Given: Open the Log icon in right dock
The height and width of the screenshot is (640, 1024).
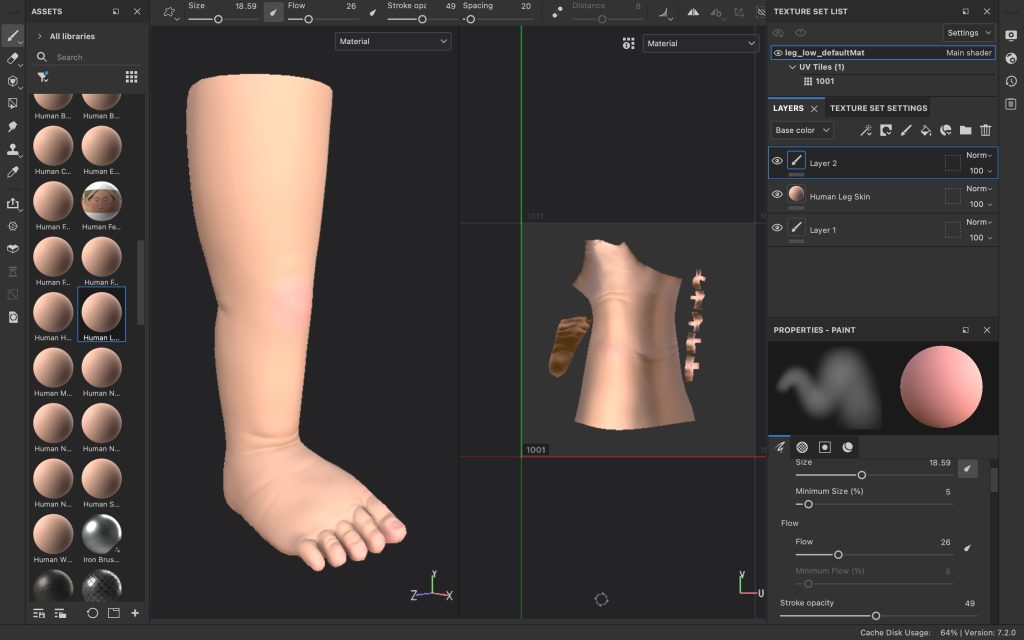Looking at the screenshot, I should [x=1011, y=104].
